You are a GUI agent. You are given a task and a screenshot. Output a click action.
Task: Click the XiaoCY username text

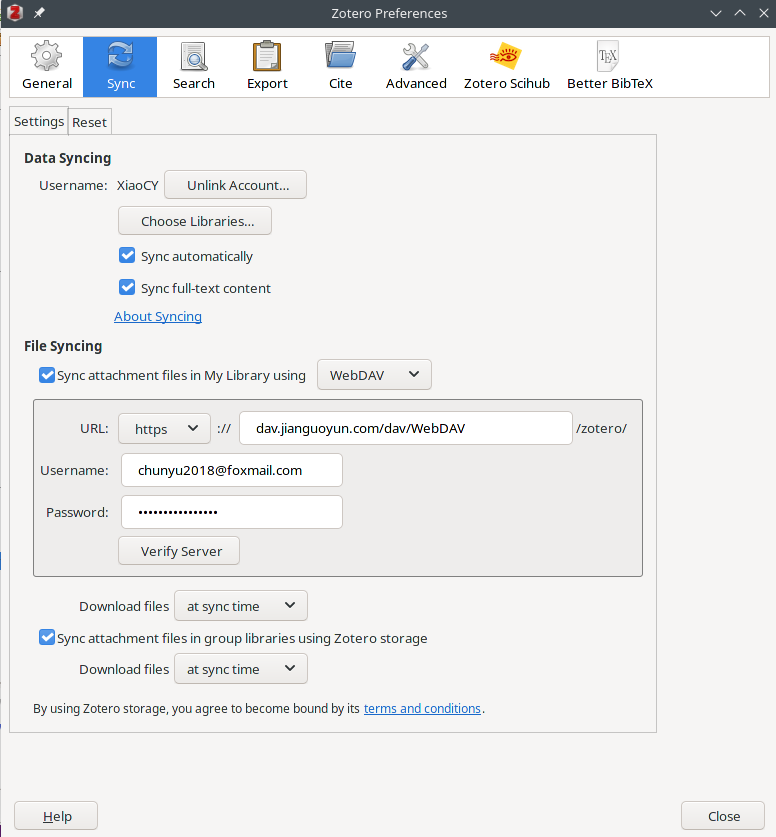138,185
